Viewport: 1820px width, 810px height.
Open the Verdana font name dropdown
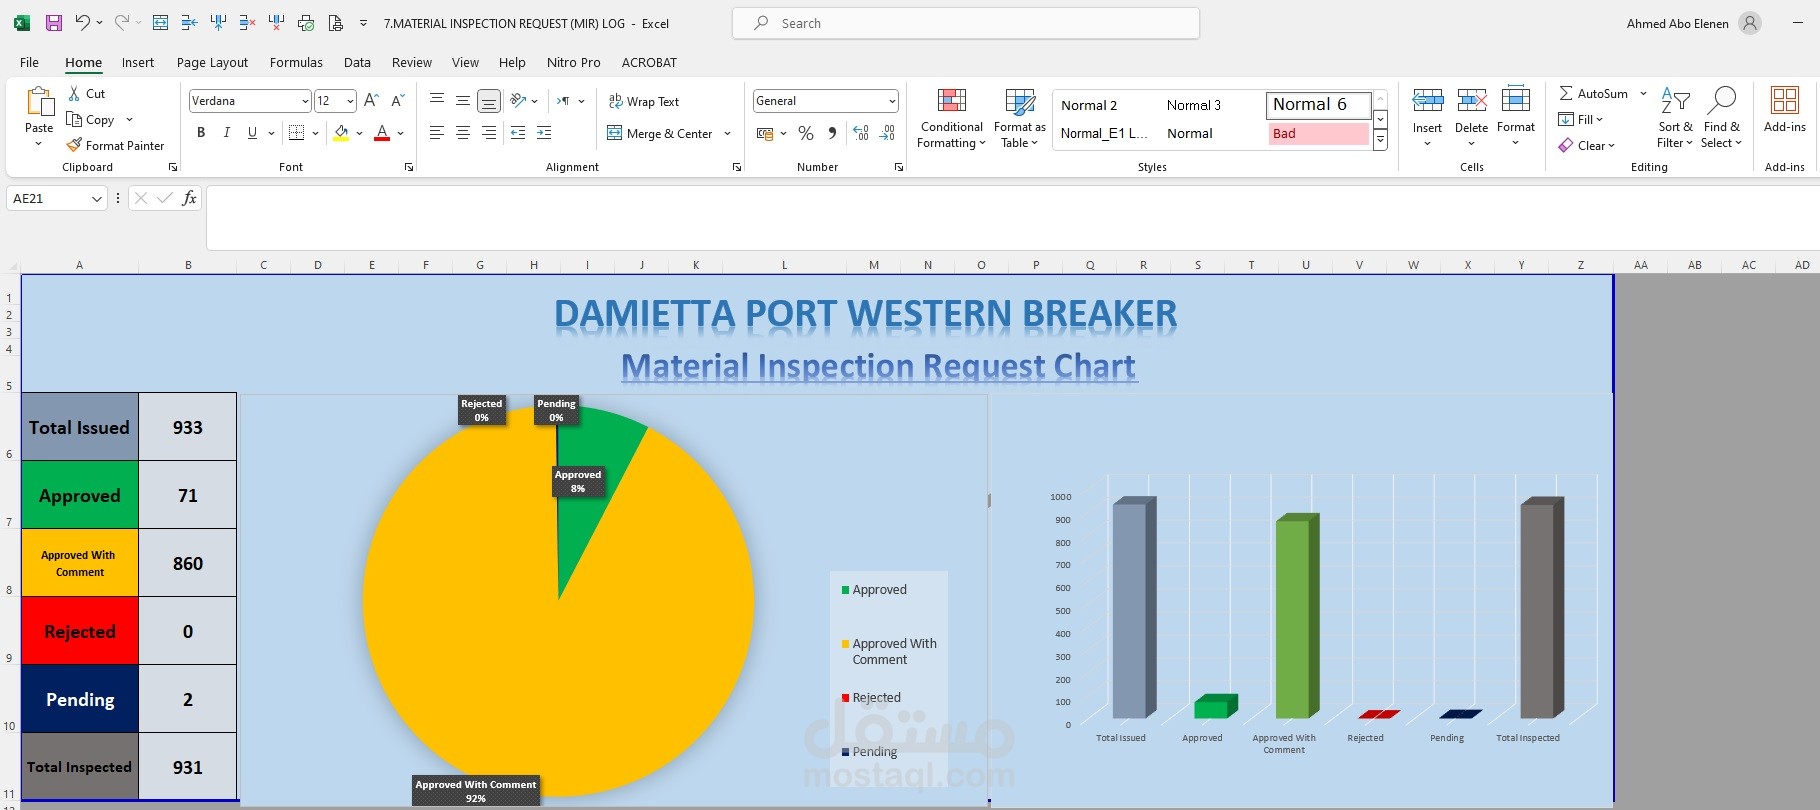[x=305, y=101]
